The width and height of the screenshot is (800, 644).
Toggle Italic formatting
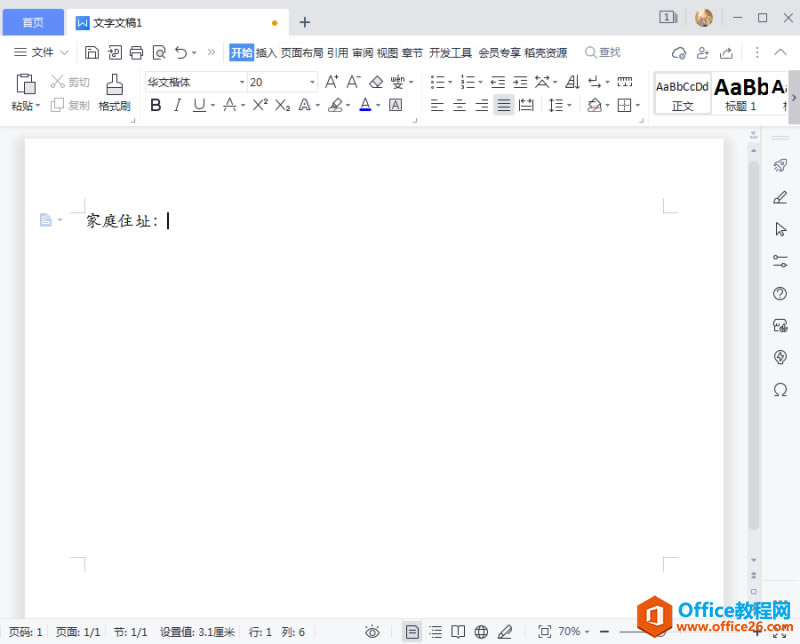tap(177, 105)
